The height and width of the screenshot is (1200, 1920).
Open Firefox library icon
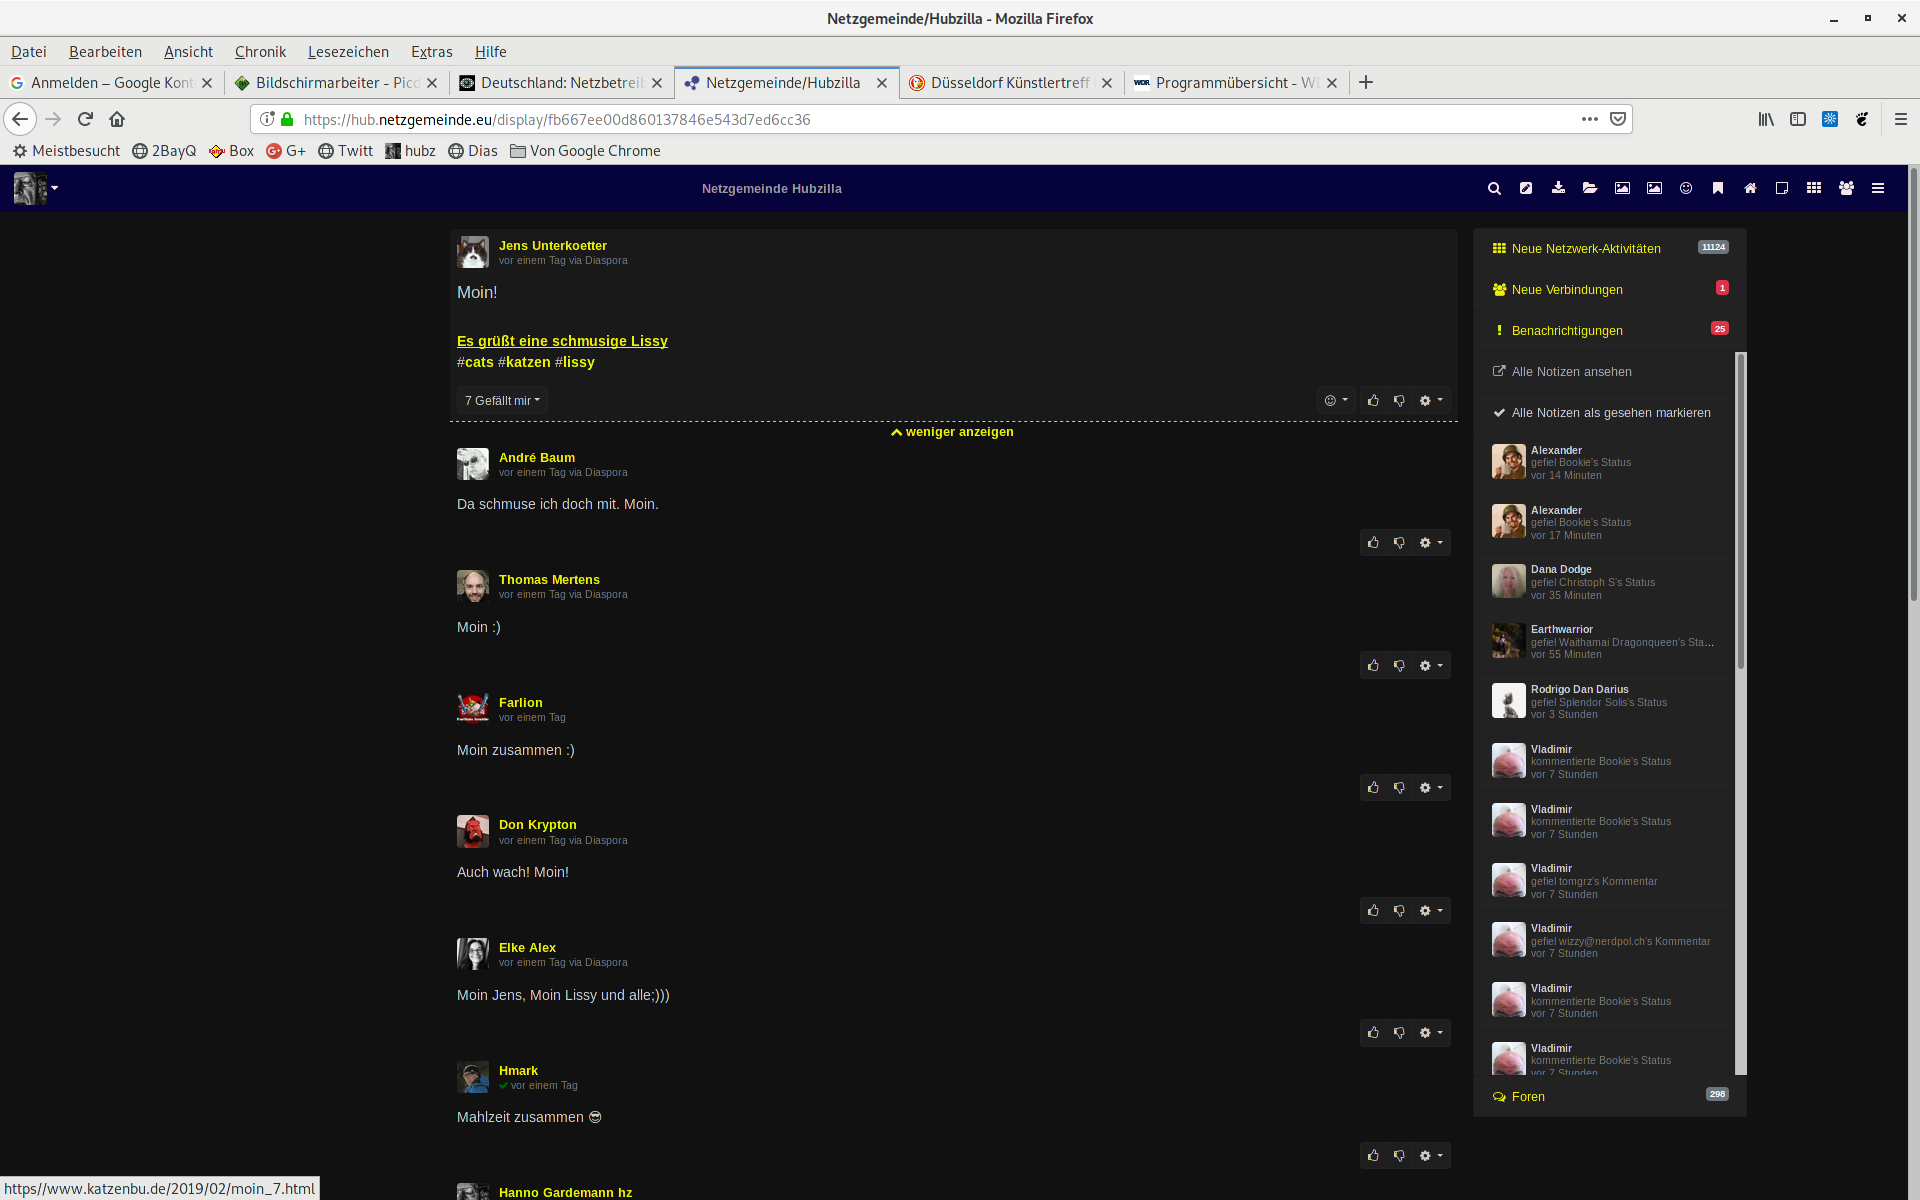coord(1766,119)
